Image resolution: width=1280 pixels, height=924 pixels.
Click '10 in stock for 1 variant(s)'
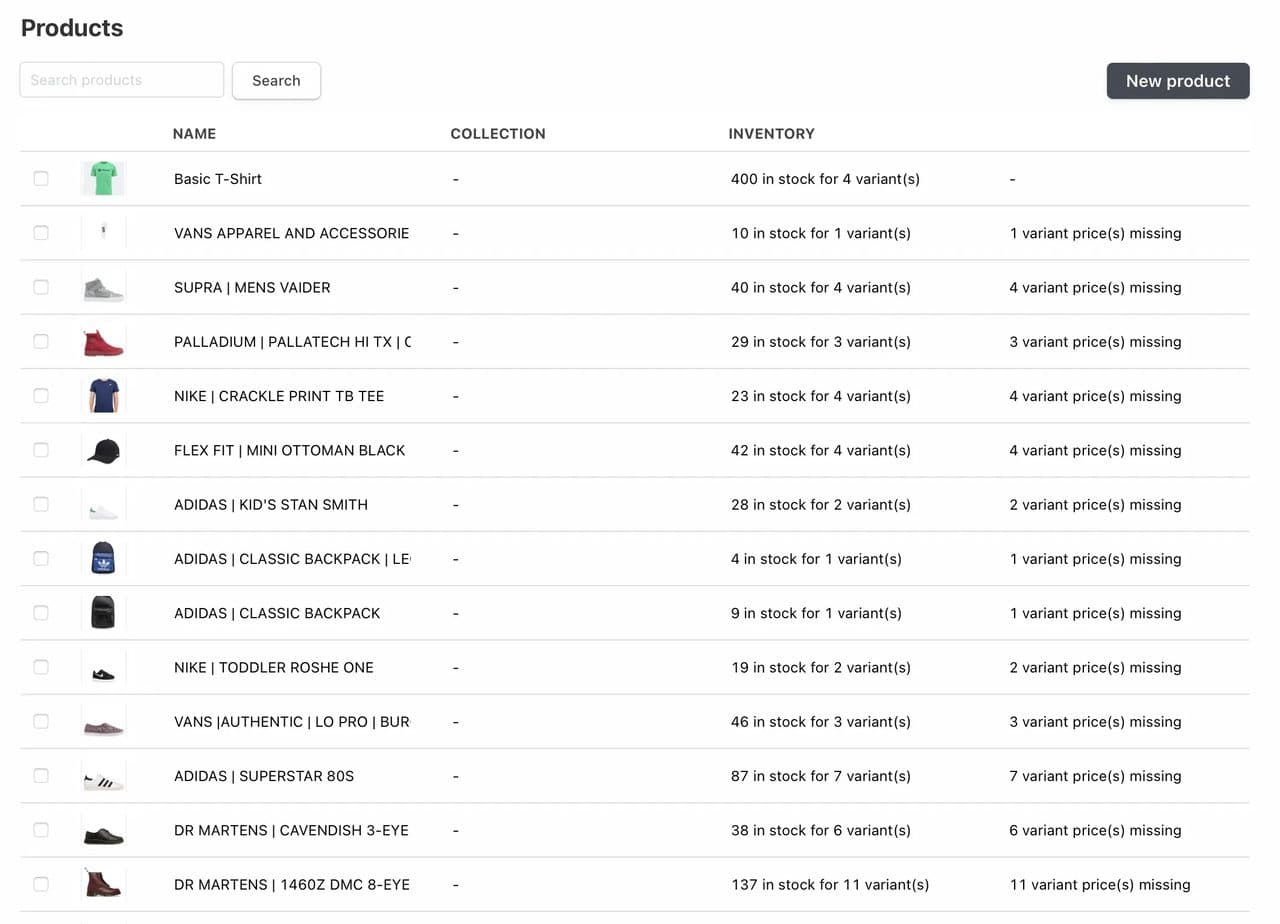(x=821, y=233)
